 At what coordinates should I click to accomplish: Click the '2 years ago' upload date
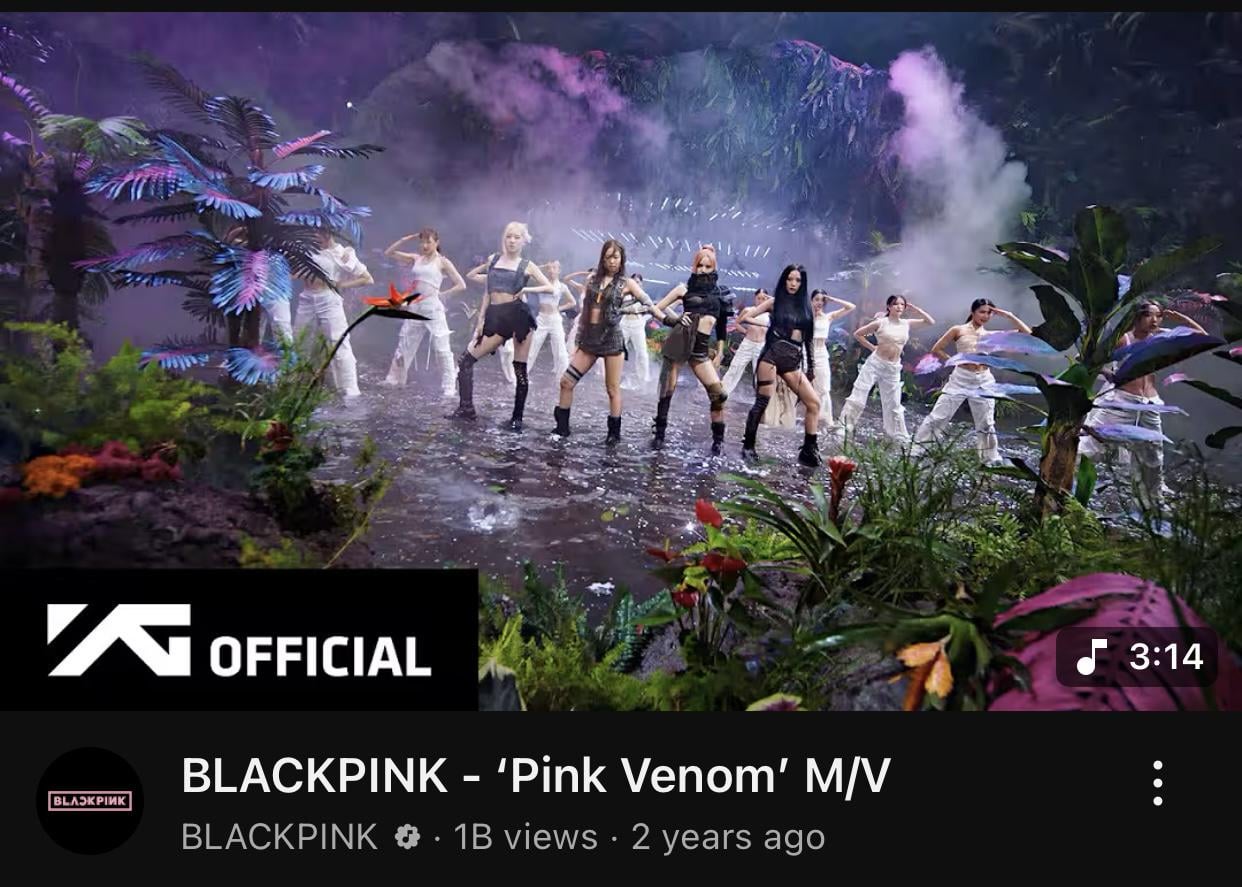[728, 837]
